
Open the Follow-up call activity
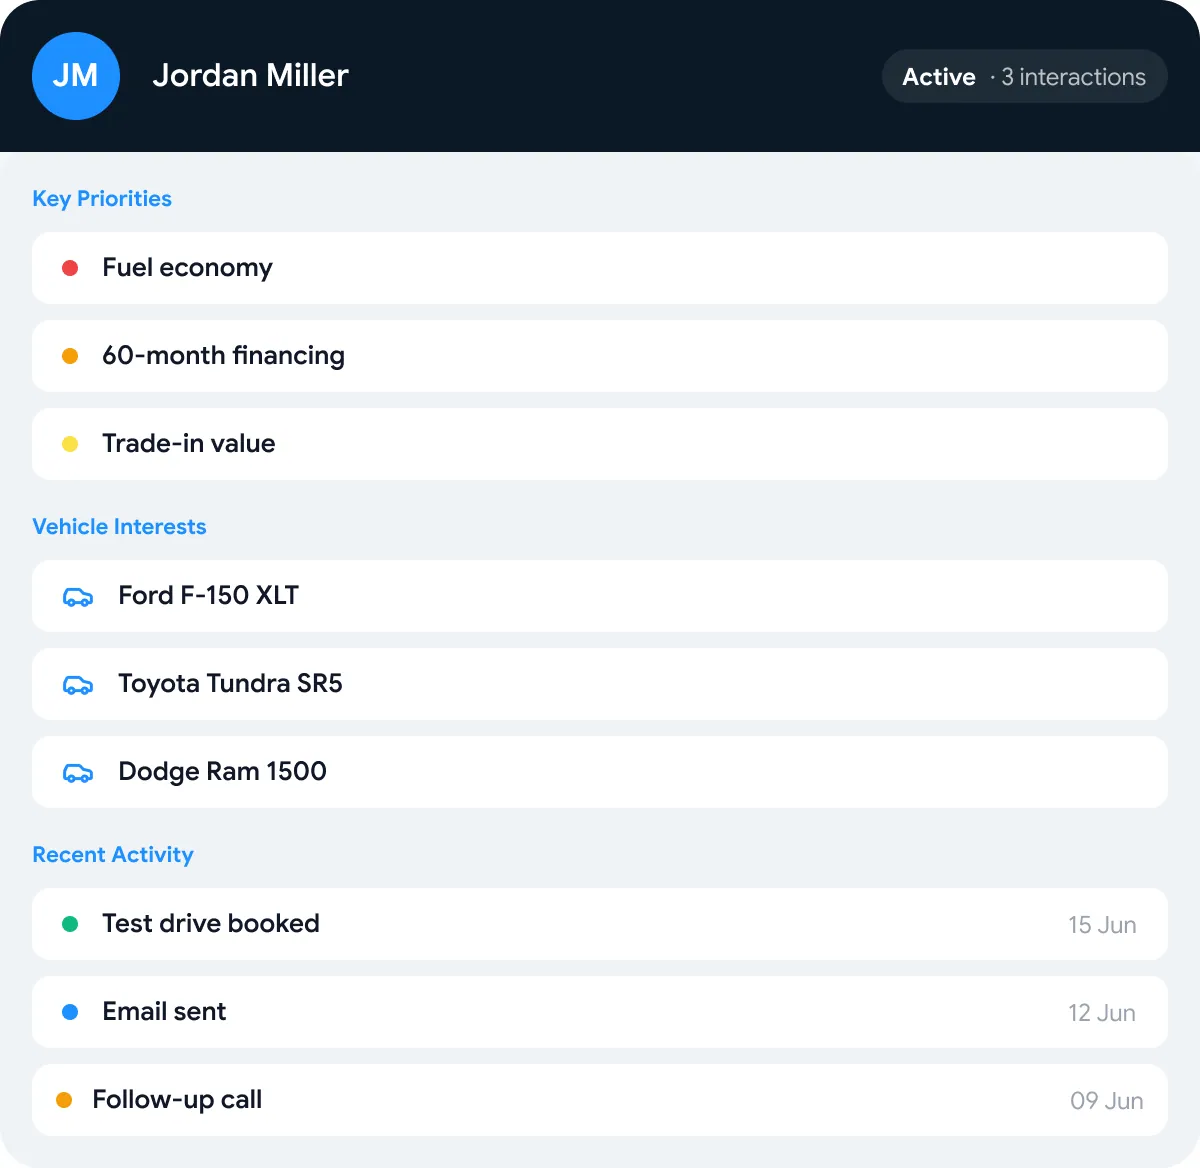[600, 1100]
